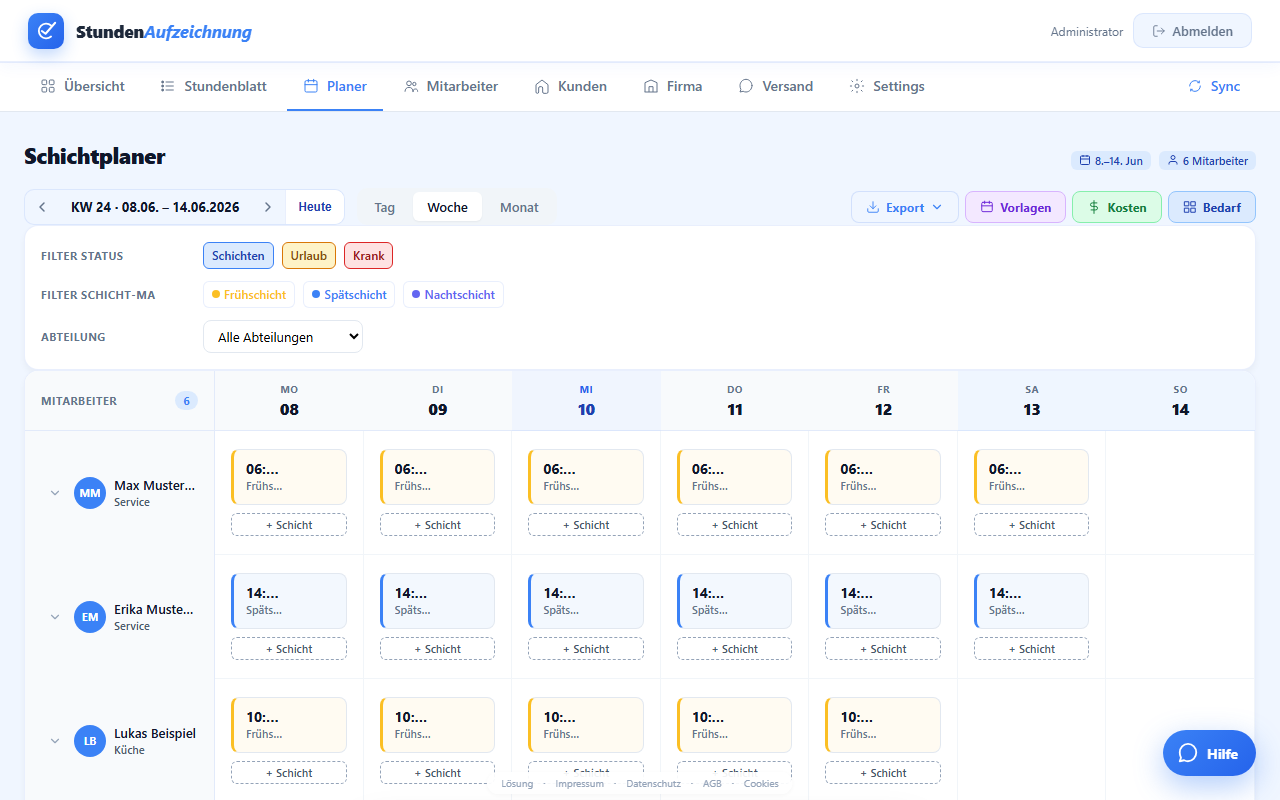Open Vorlagen templates
1280x800 pixels.
(1015, 207)
